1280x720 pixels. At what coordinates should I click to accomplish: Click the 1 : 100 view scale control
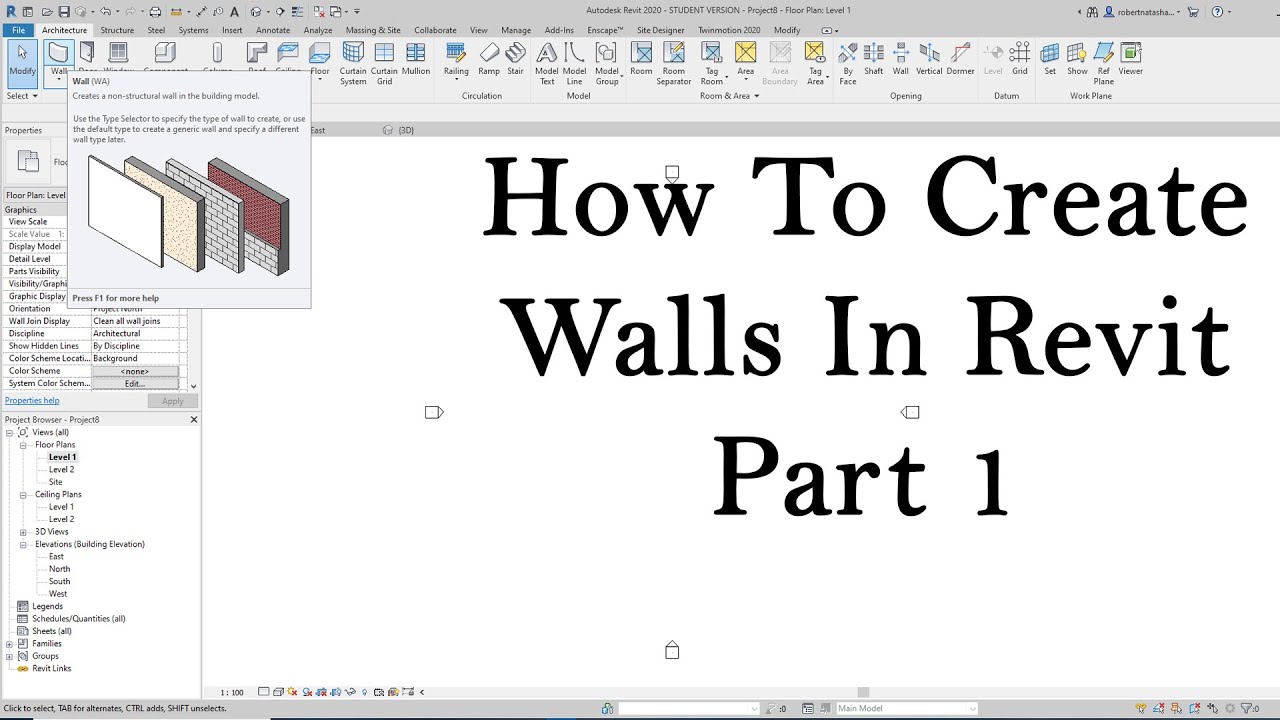click(232, 692)
